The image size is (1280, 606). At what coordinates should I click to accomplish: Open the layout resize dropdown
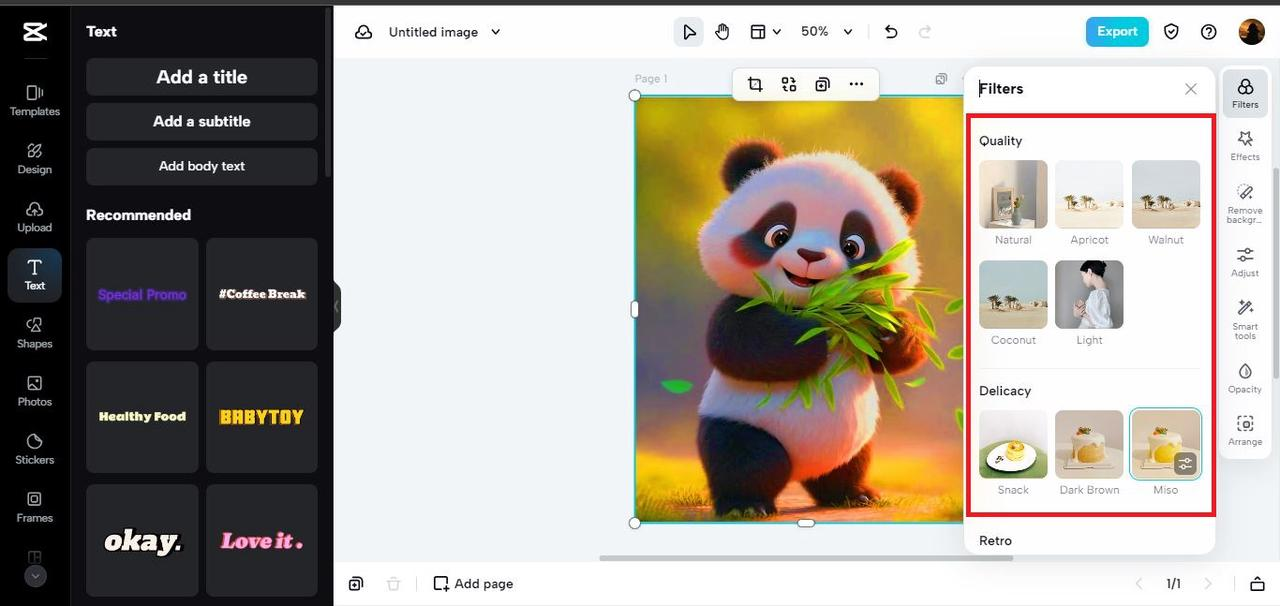tap(765, 32)
